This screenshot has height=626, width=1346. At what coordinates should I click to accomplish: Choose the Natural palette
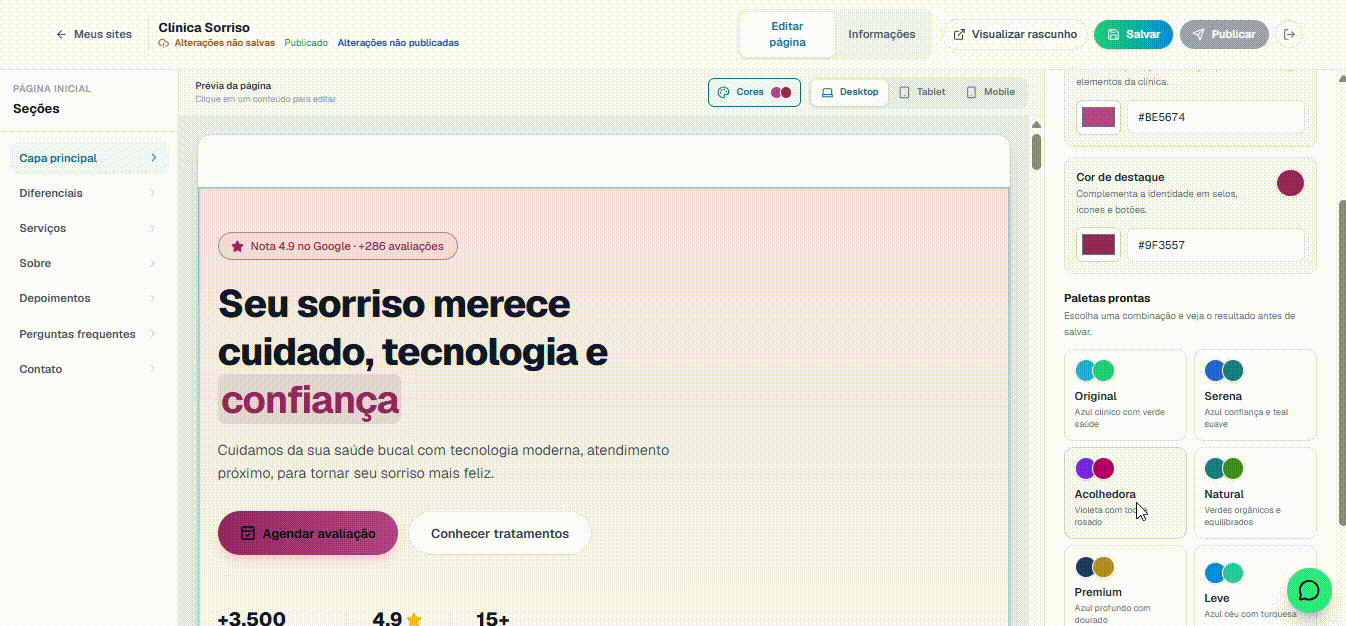1255,493
